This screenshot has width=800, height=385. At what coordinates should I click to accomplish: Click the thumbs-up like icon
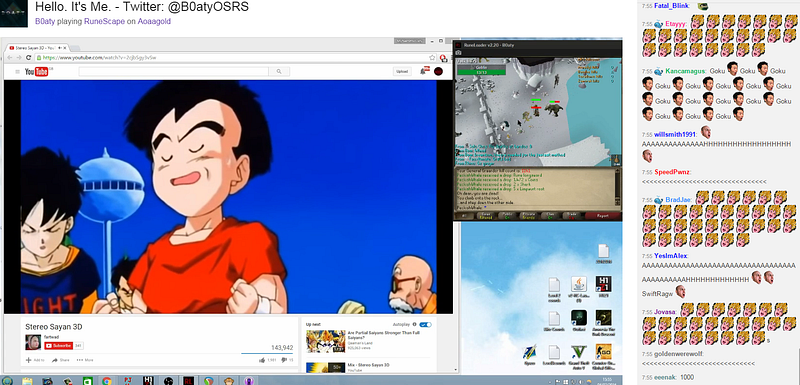click(x=262, y=360)
